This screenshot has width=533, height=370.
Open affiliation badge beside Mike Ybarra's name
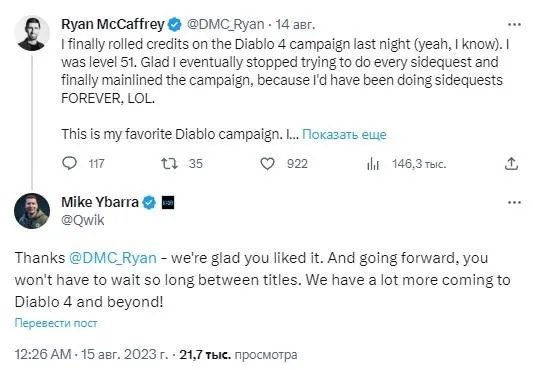pos(168,203)
